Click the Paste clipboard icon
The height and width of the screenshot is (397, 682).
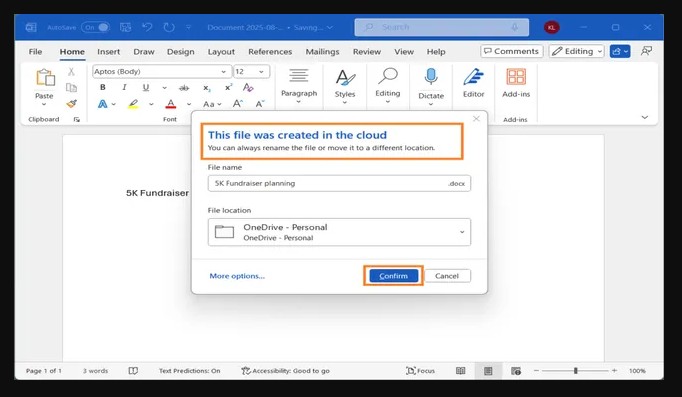point(45,78)
